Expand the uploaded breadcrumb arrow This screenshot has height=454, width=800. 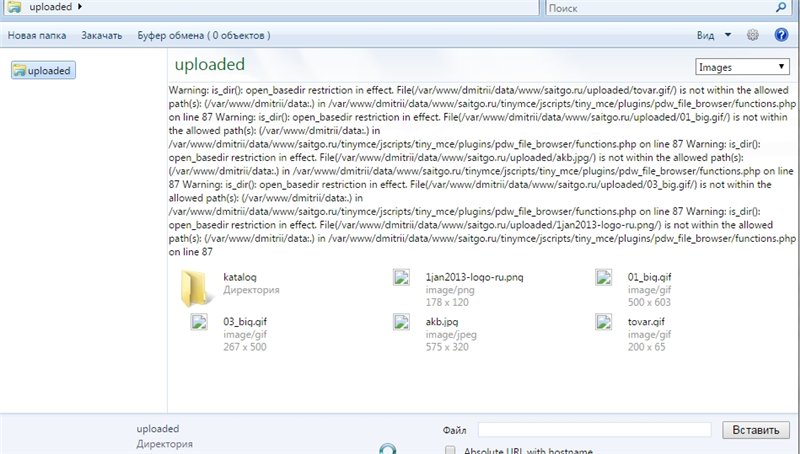pyautogui.click(x=80, y=7)
